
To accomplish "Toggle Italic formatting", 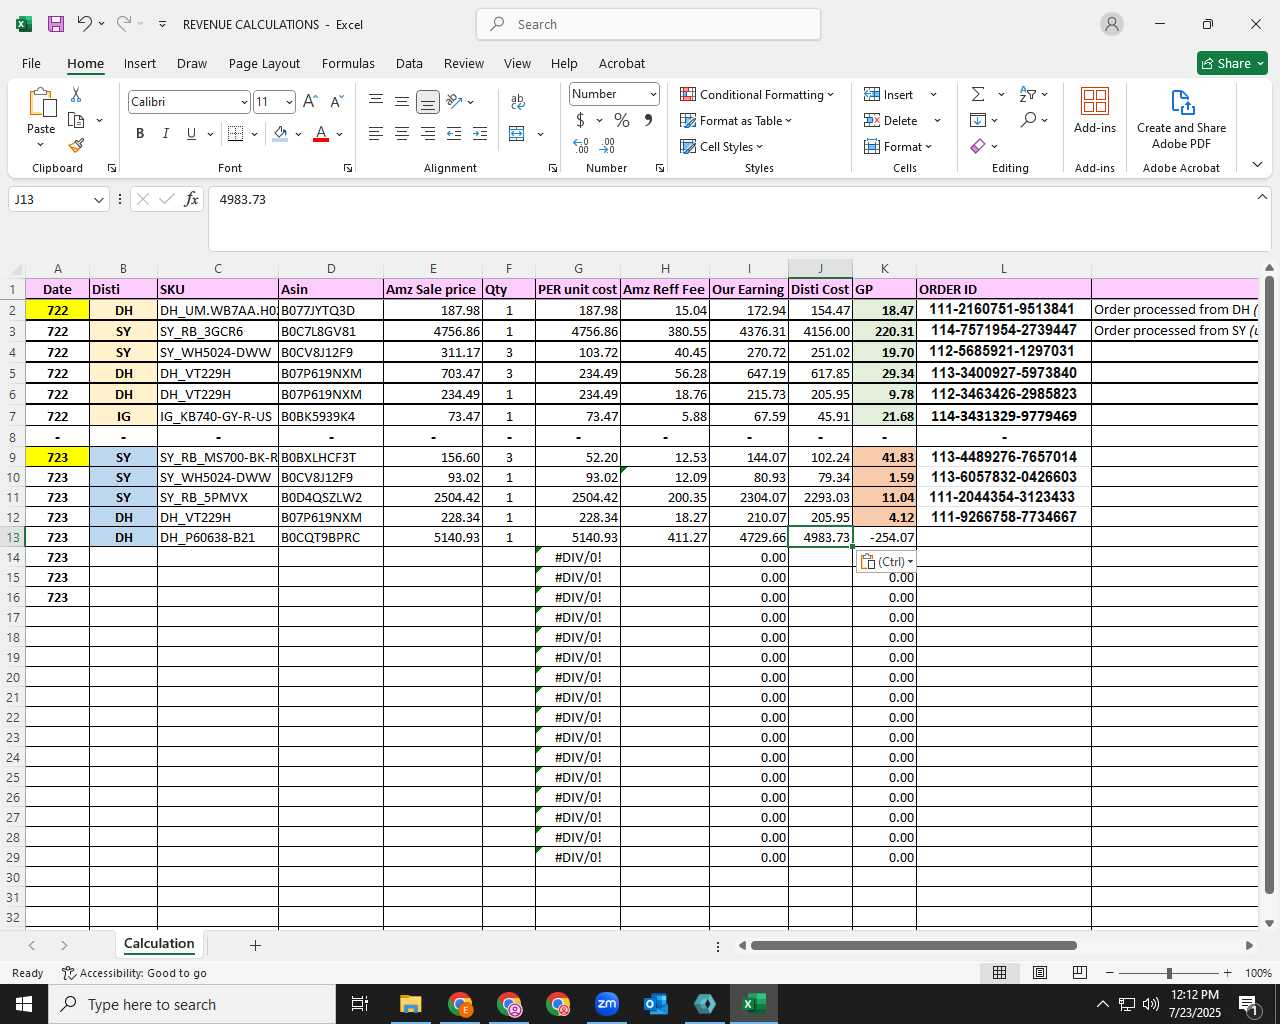I will [x=165, y=134].
